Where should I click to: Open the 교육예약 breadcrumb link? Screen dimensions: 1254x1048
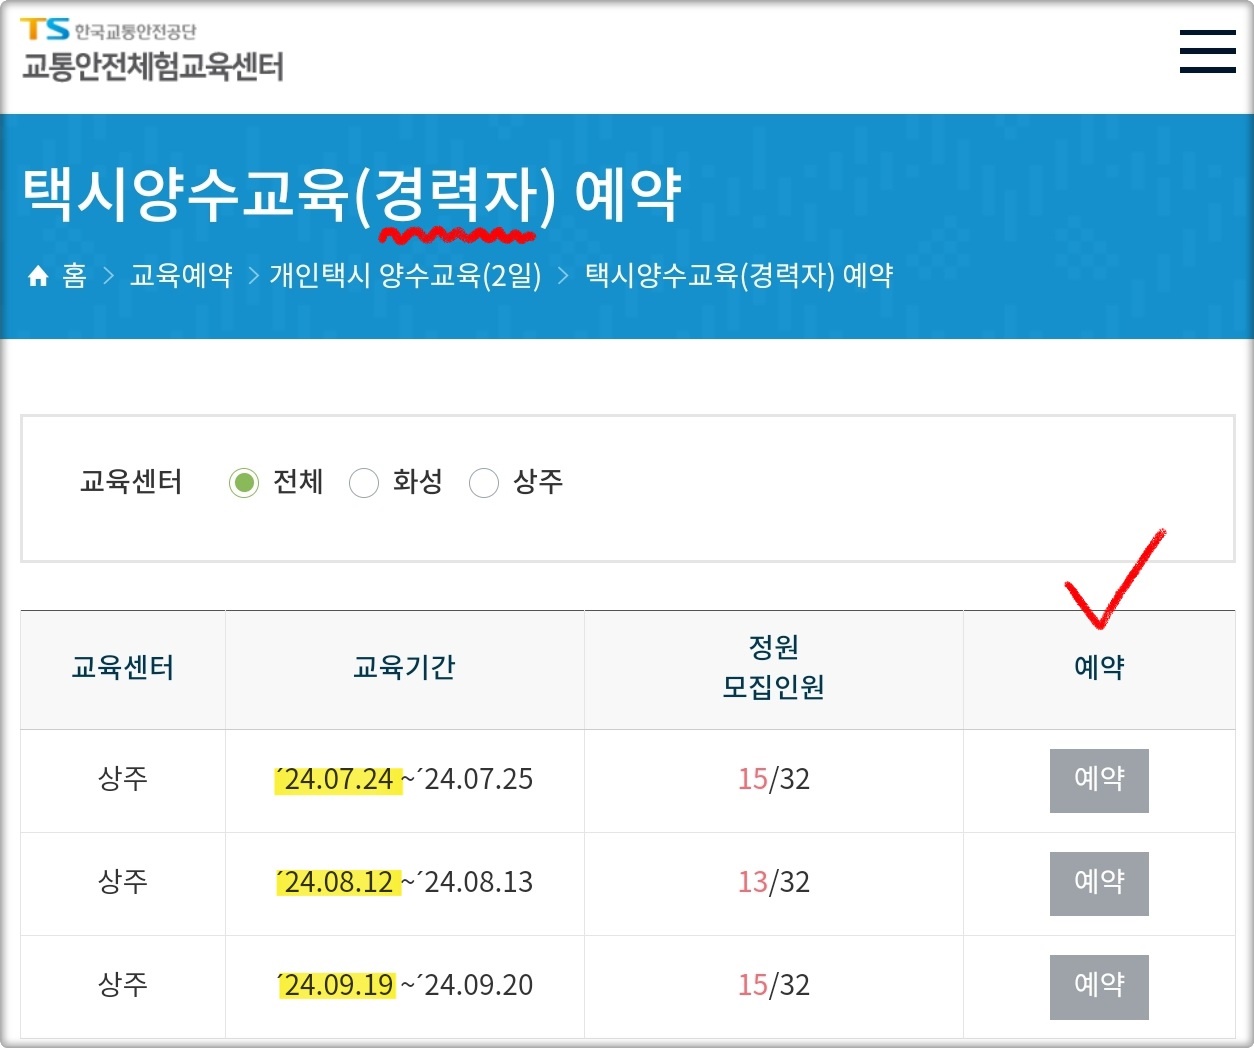tap(179, 275)
